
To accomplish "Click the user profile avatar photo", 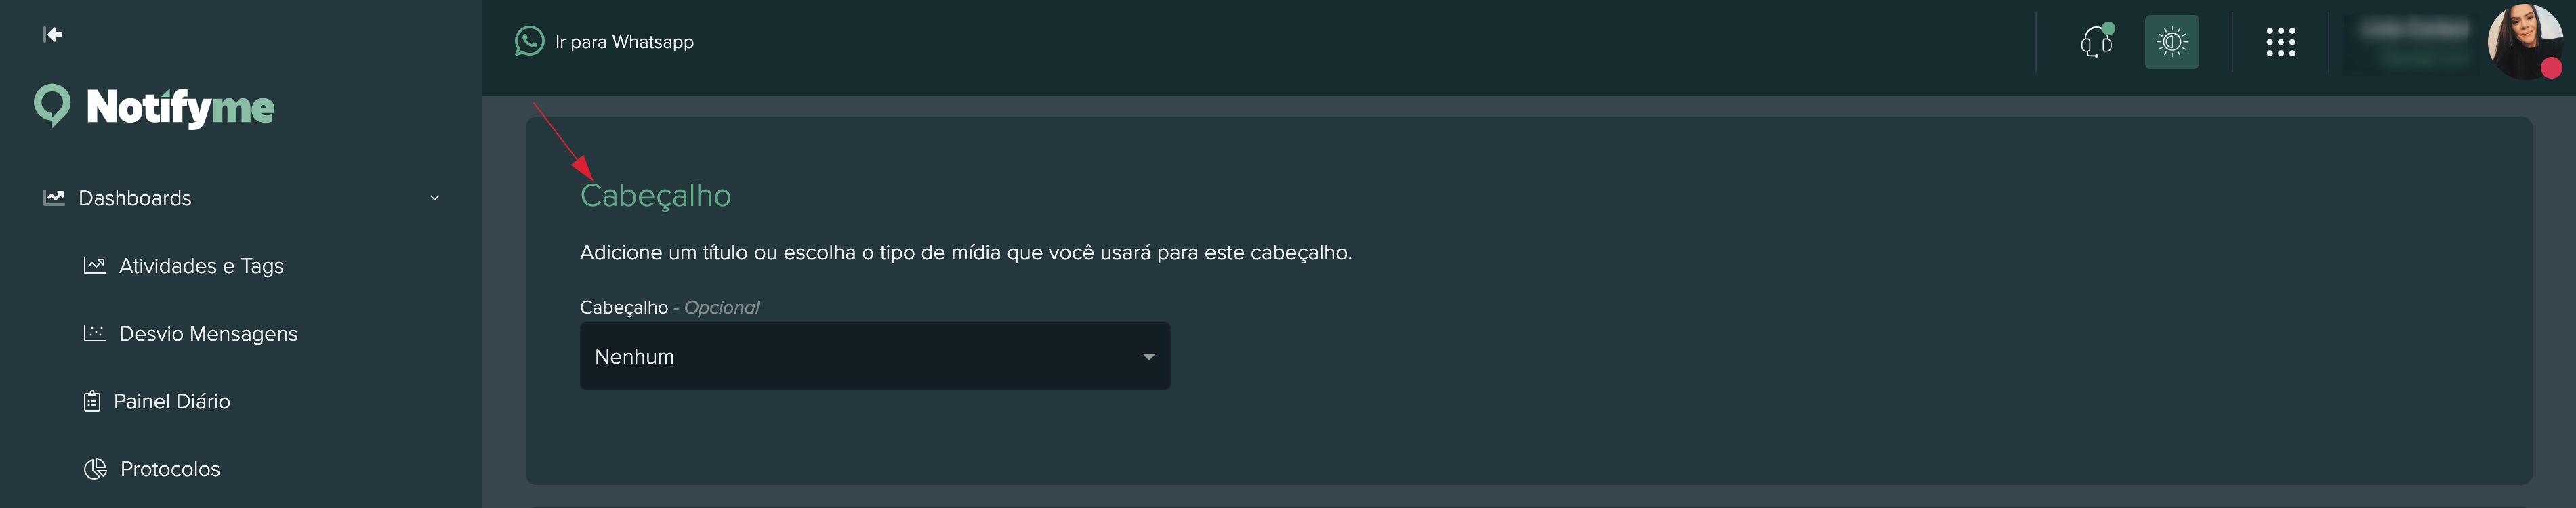I will click(2524, 42).
